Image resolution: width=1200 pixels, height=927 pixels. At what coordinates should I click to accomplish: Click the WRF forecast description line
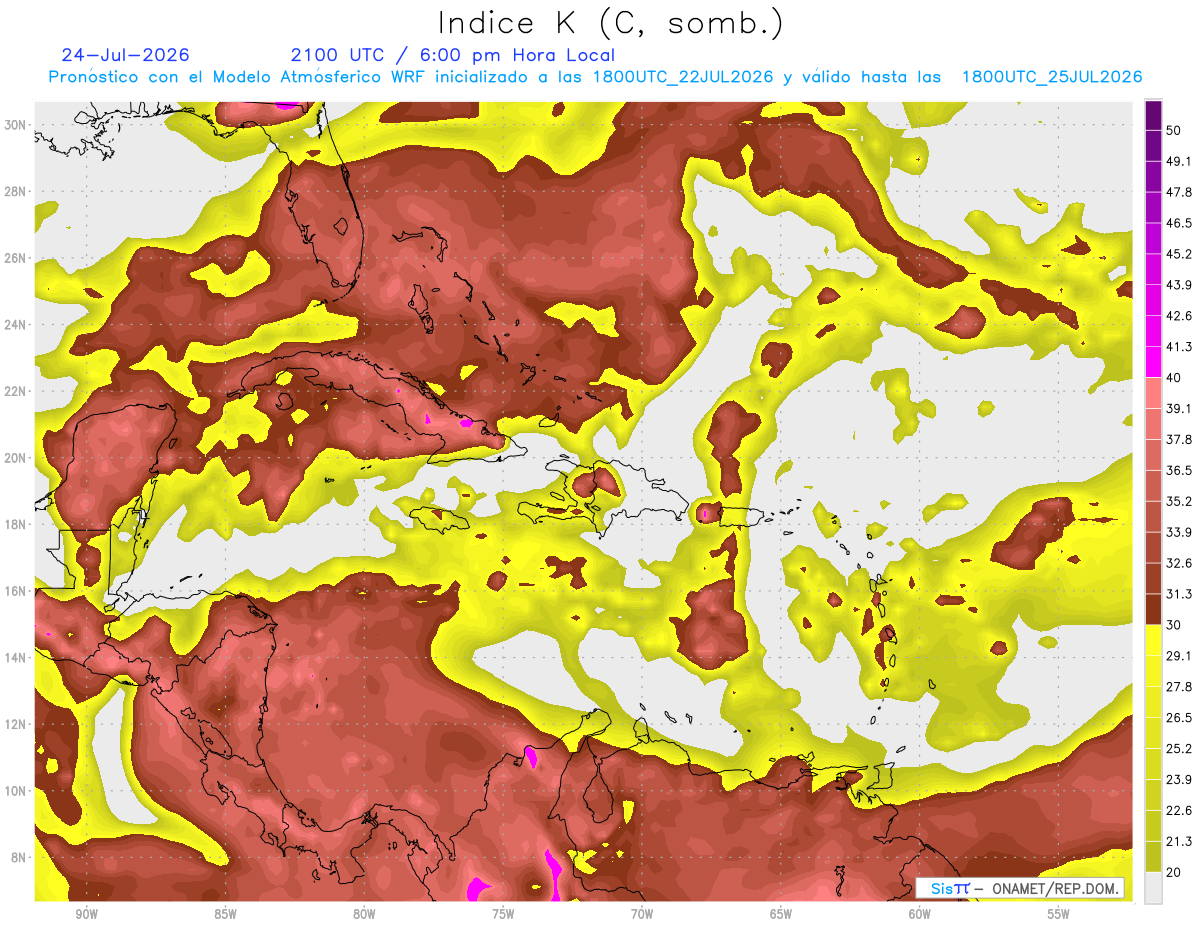point(596,77)
